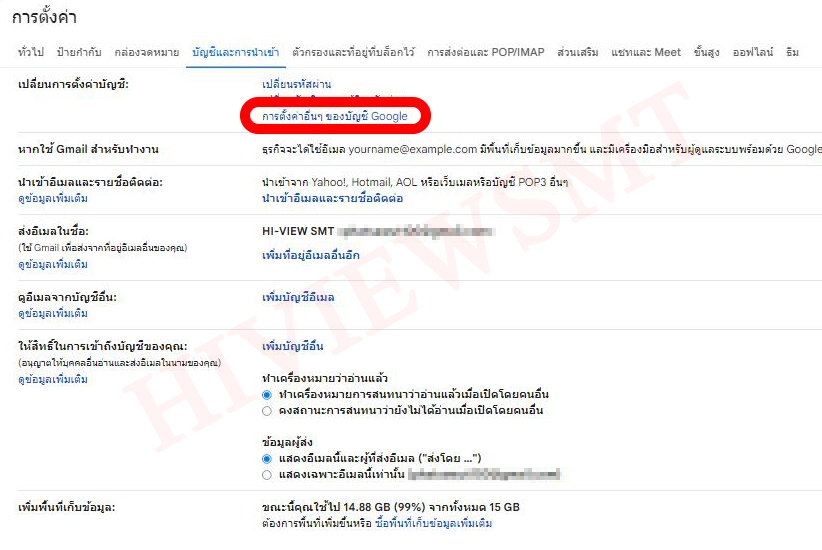Image resolution: width=822 pixels, height=550 pixels.
Task: Open the การส่งต่อและ POP/IMAP tab
Action: coord(484,52)
